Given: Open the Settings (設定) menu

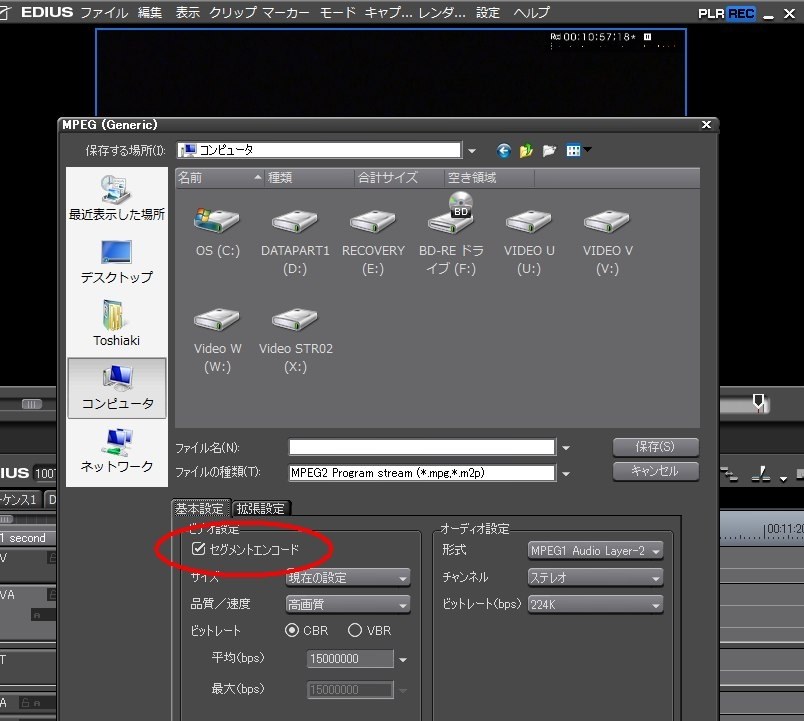Looking at the screenshot, I should (x=488, y=12).
